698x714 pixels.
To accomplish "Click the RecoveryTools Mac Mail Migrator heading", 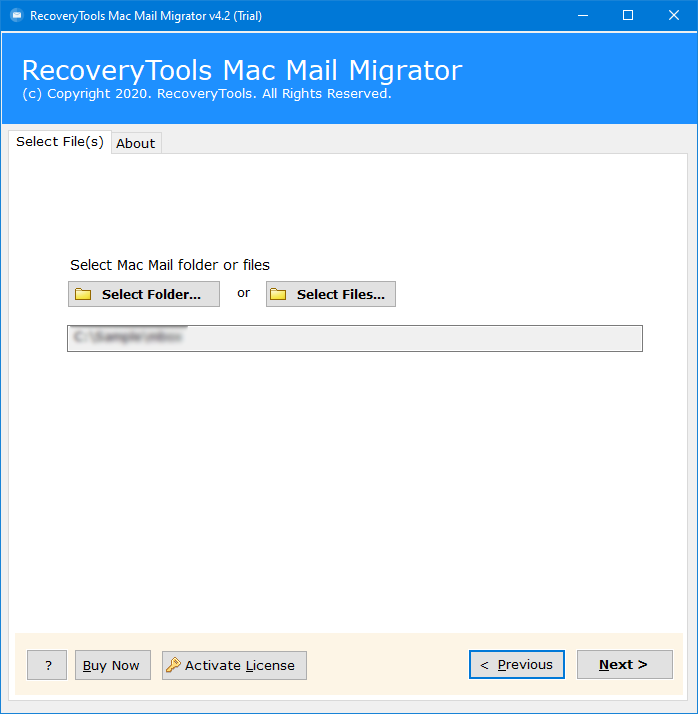I will [x=242, y=71].
